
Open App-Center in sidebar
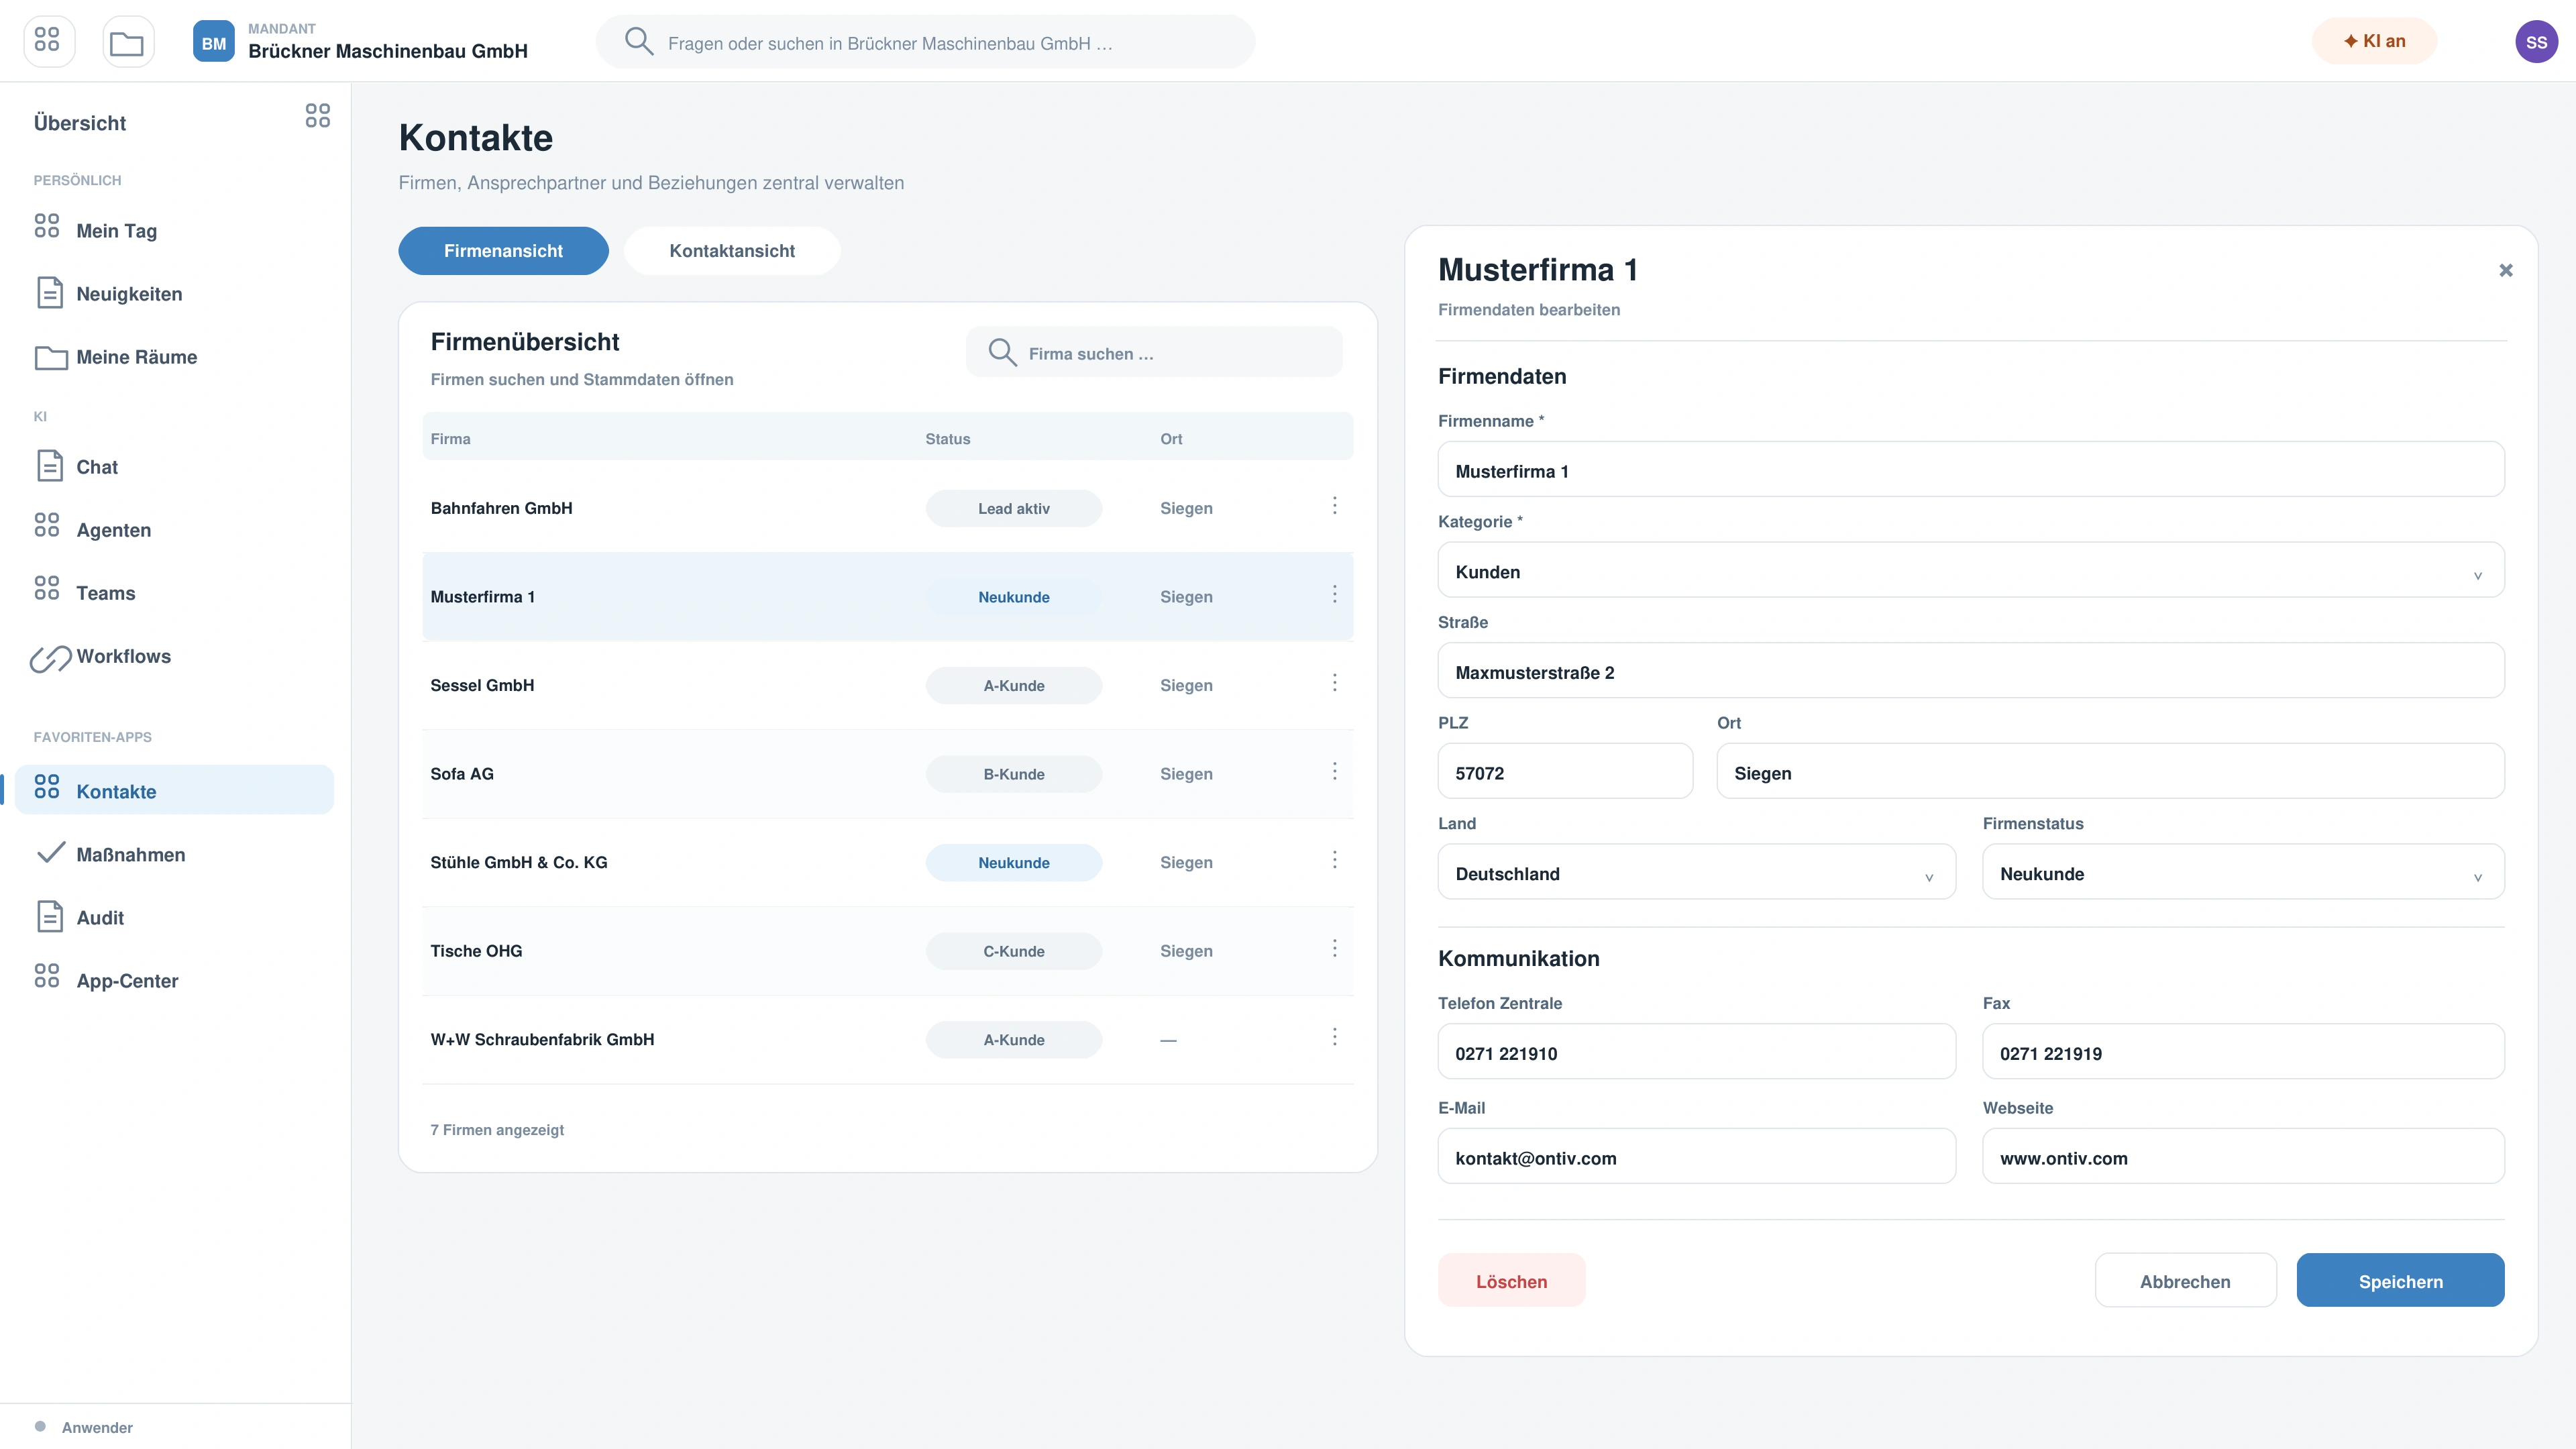(175, 981)
